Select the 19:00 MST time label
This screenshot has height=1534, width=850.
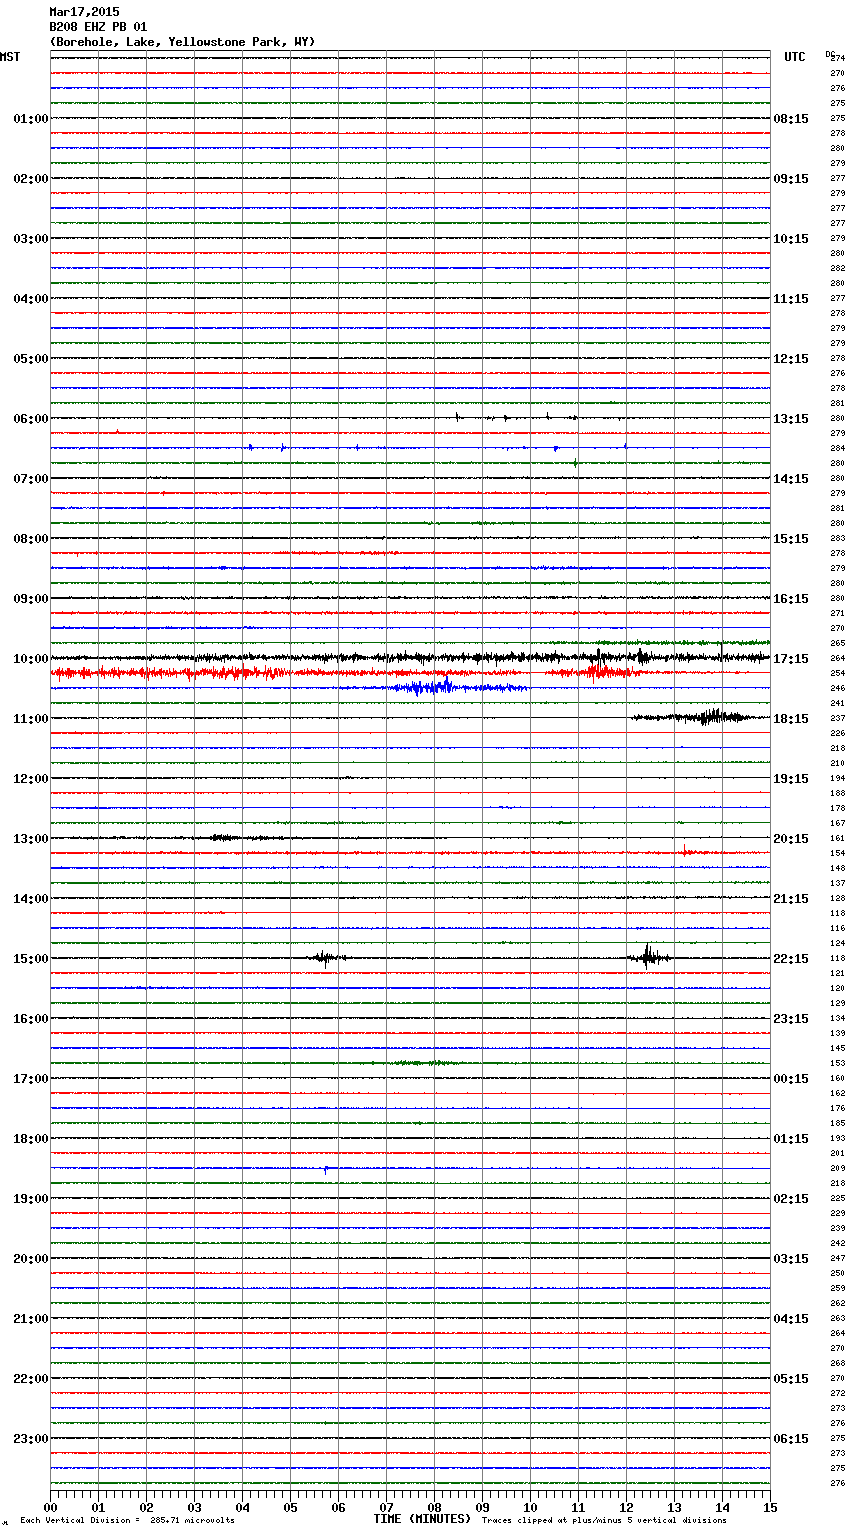pos(30,1199)
